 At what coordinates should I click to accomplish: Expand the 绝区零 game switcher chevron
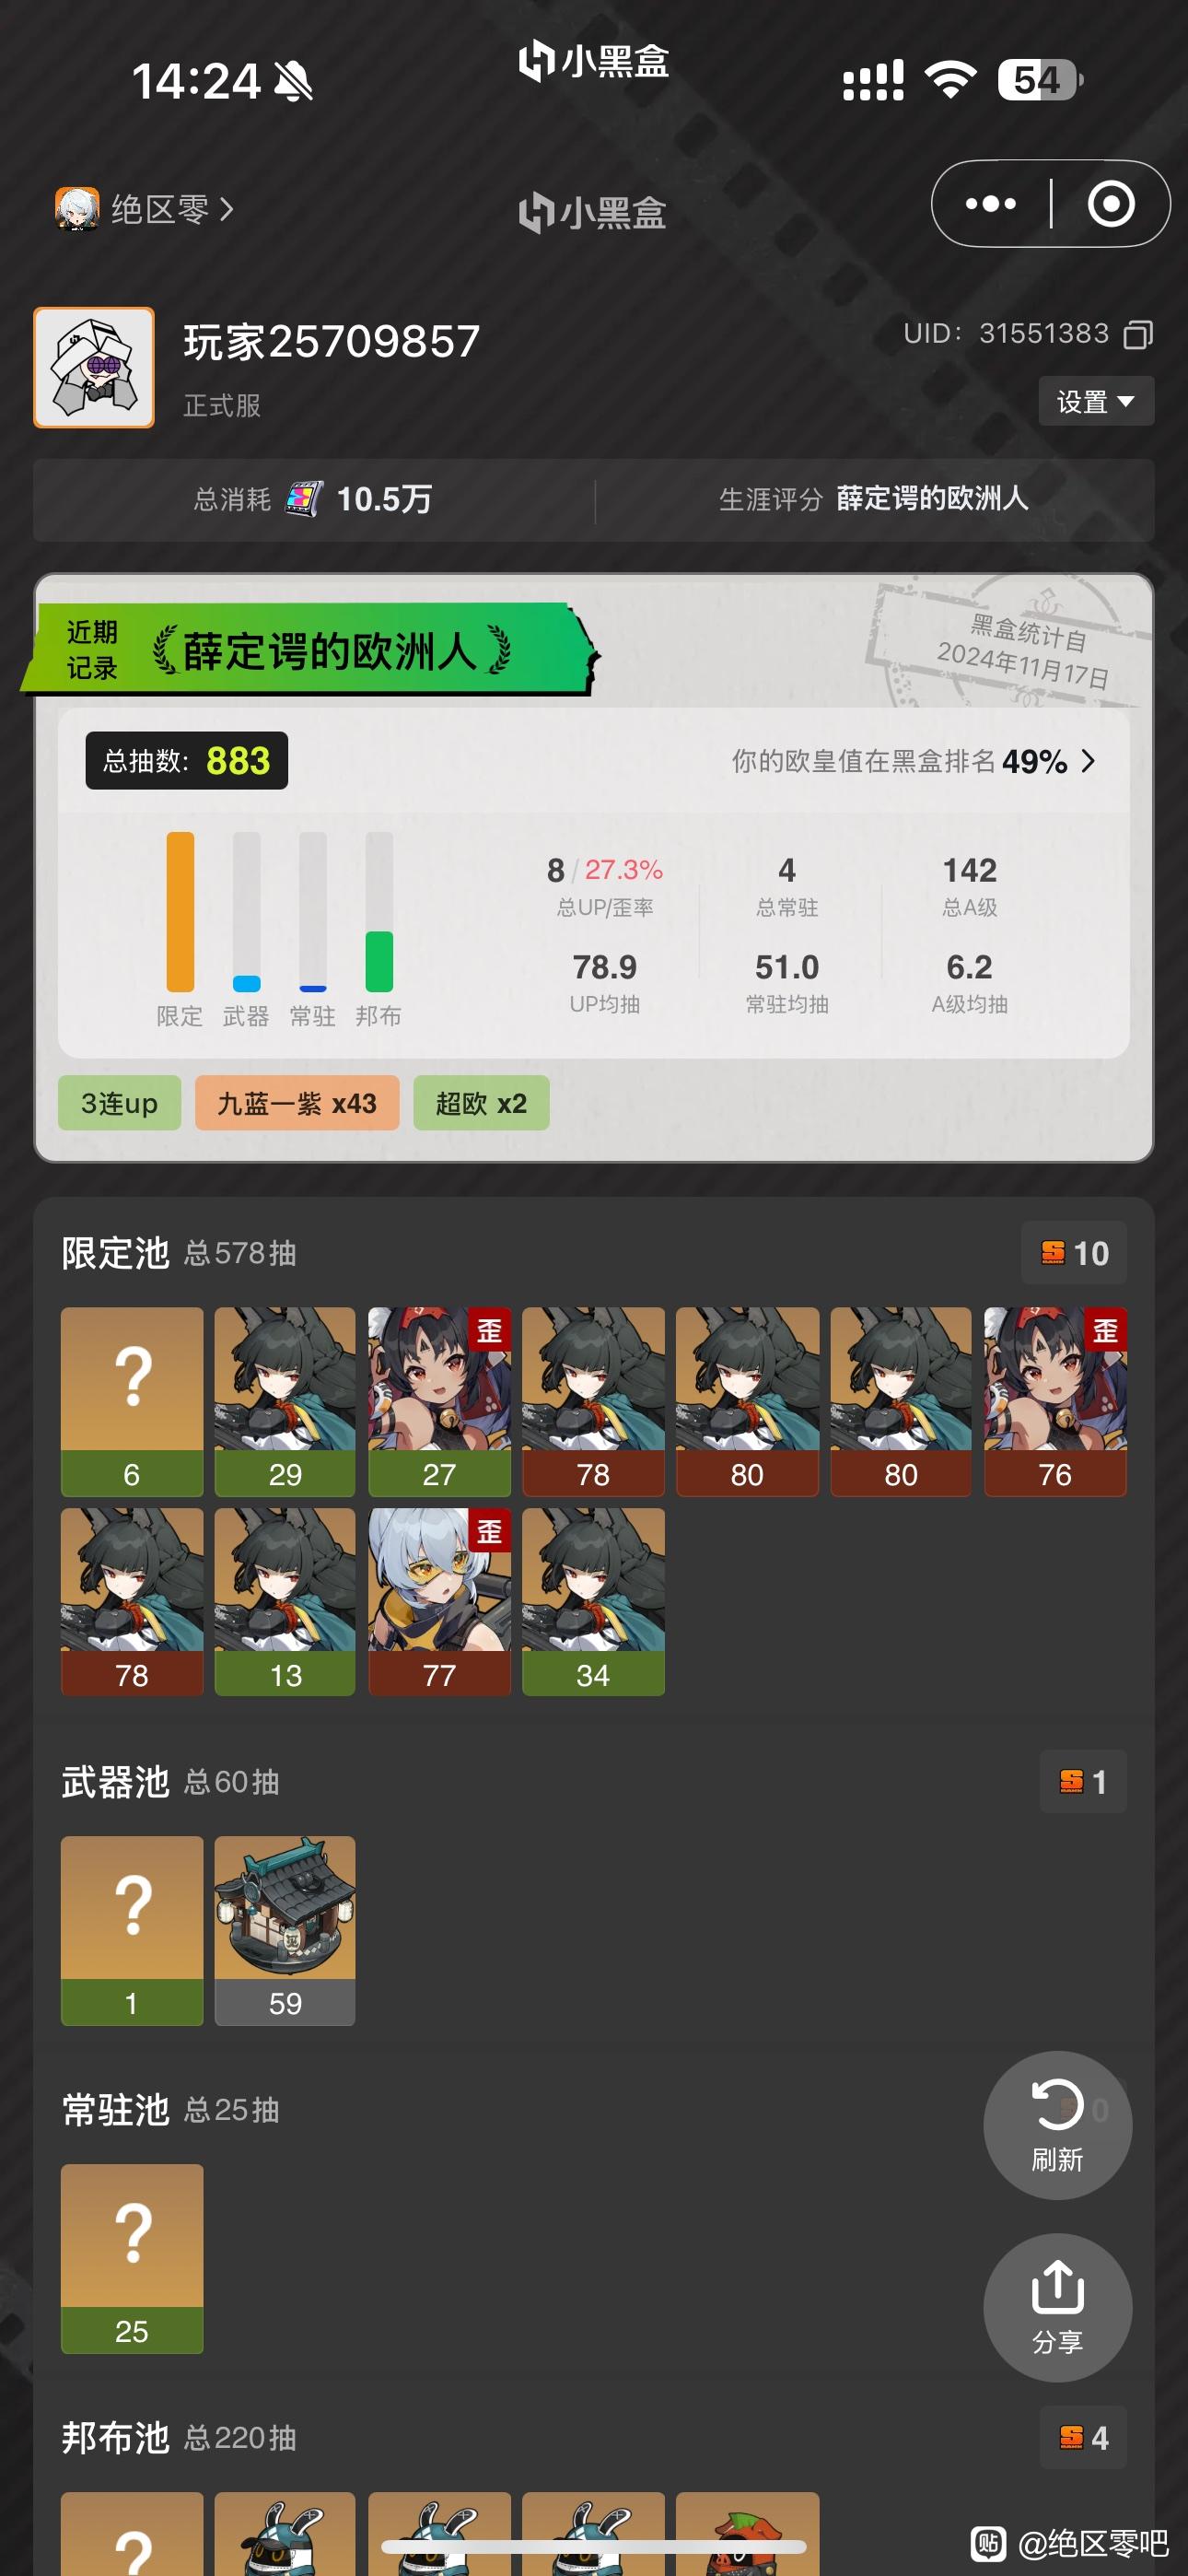227,209
